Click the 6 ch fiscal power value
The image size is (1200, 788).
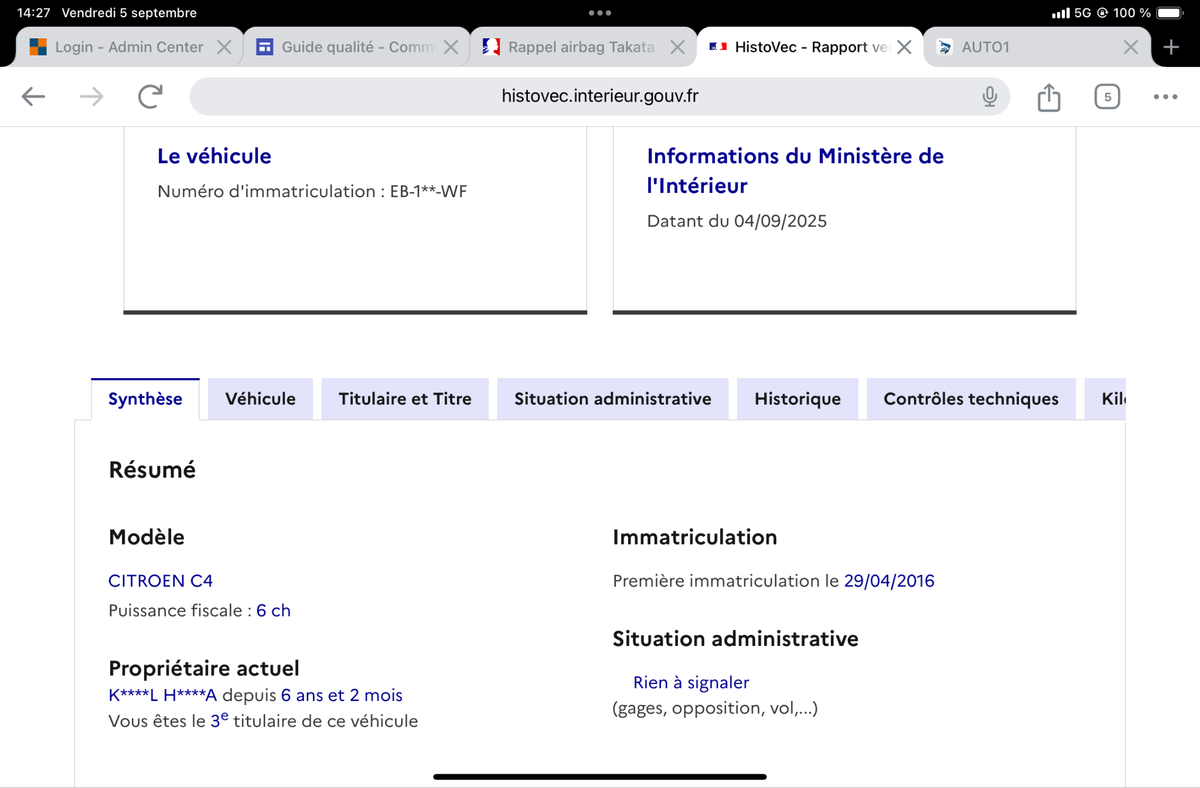point(273,610)
